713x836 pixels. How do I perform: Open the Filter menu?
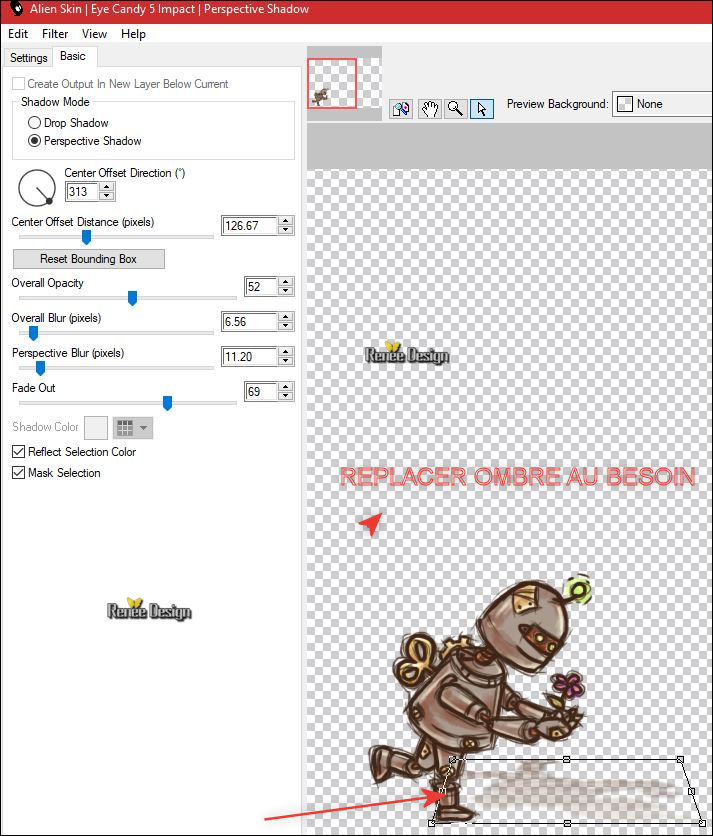[55, 34]
